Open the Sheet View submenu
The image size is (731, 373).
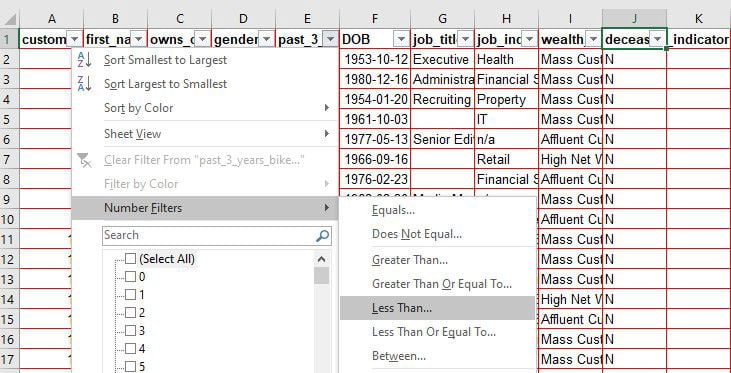204,134
